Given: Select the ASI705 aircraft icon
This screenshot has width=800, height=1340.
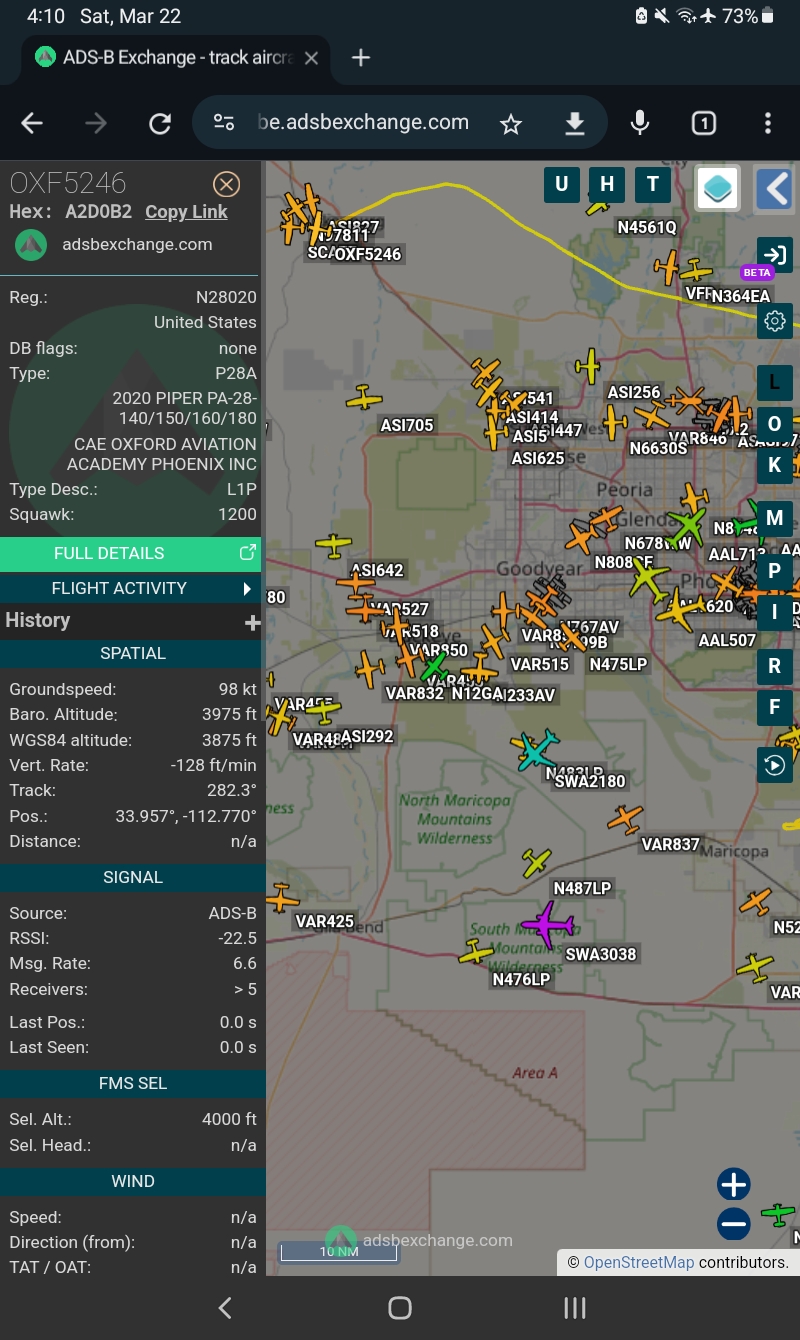Looking at the screenshot, I should click(364, 398).
